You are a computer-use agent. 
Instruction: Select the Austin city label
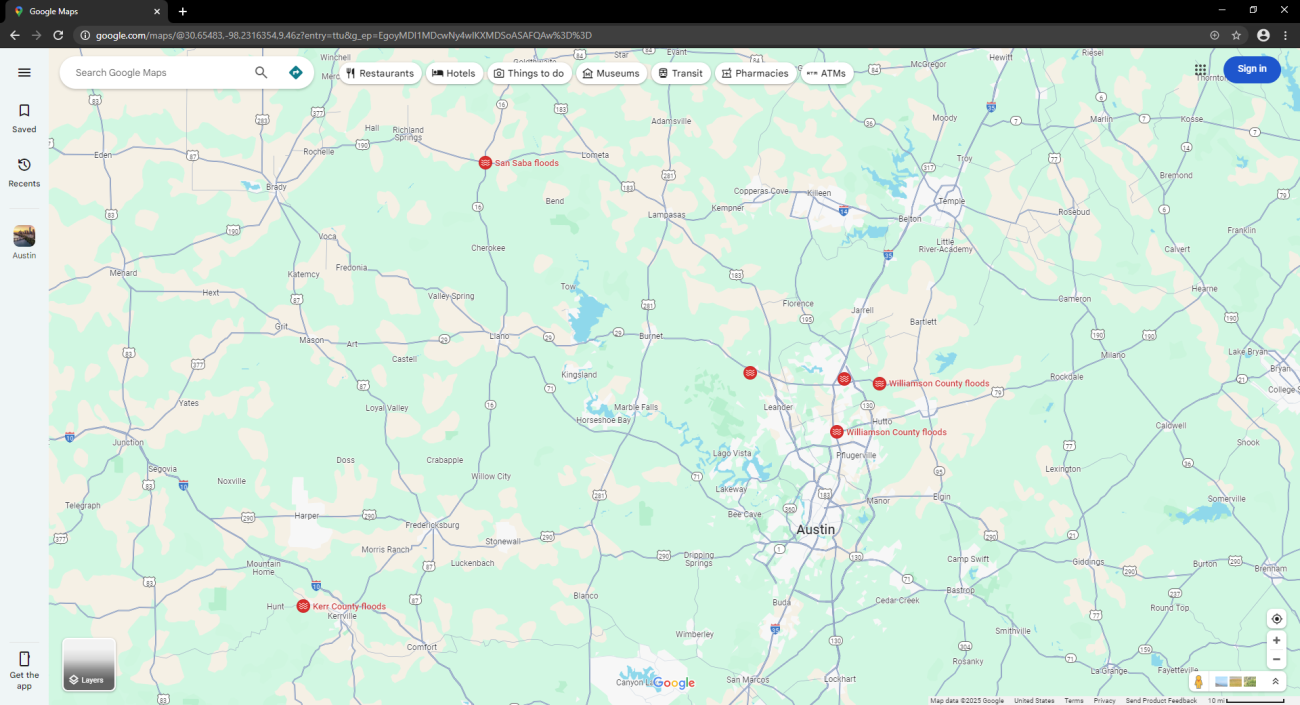815,529
